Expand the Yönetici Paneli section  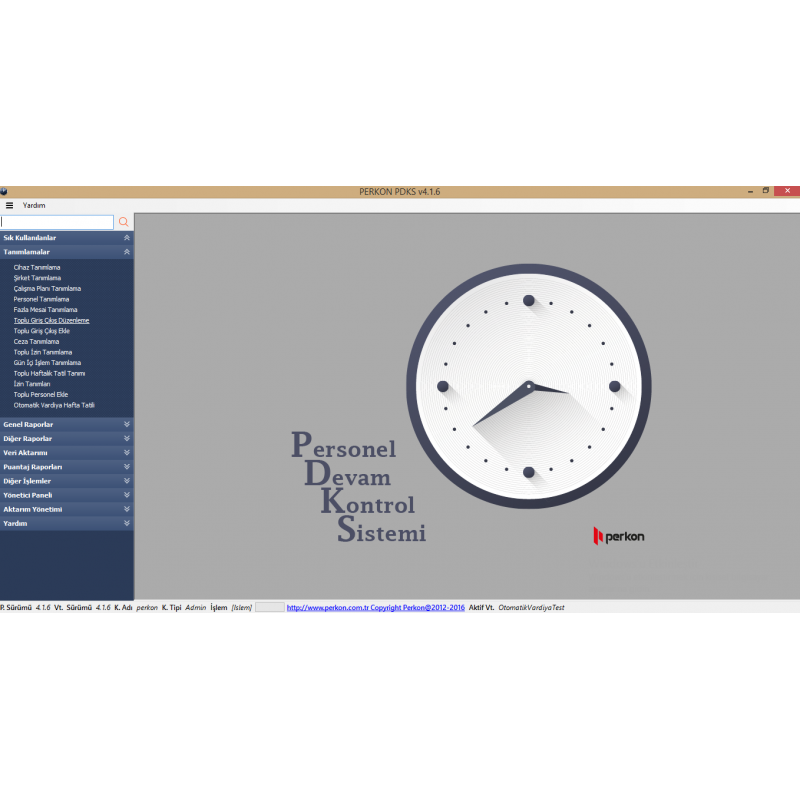(x=67, y=495)
